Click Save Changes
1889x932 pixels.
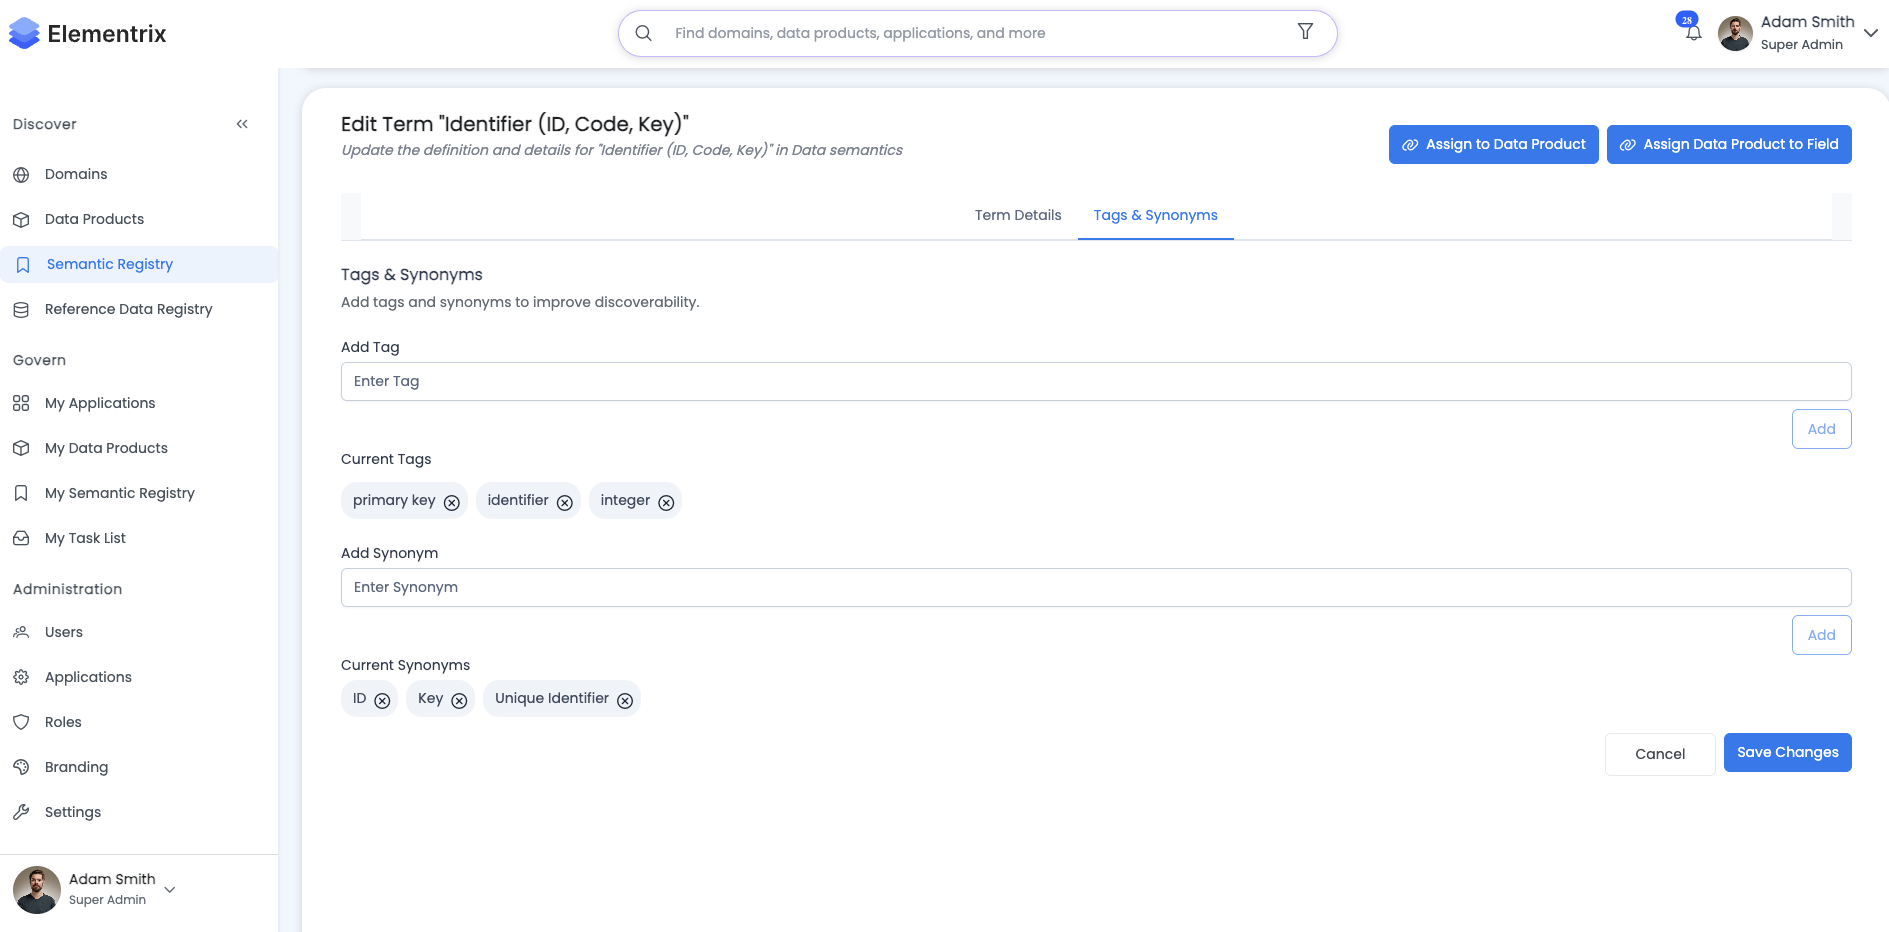1787,752
